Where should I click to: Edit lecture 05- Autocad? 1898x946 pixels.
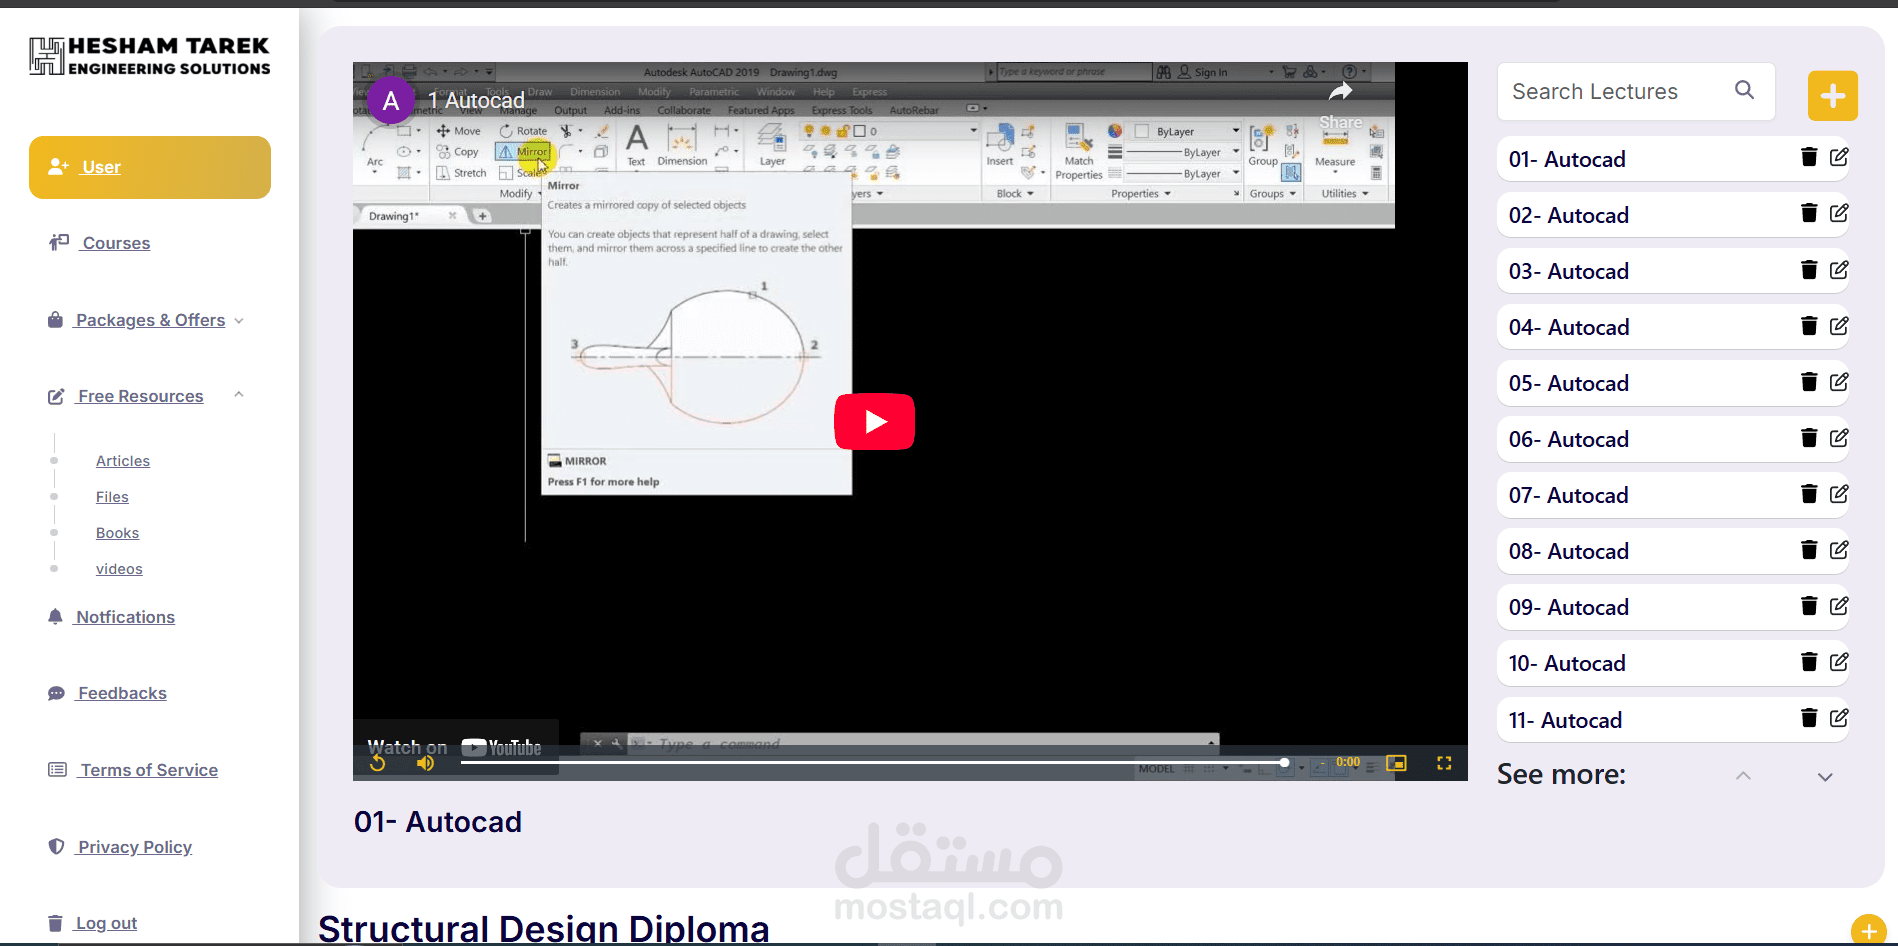(x=1839, y=382)
